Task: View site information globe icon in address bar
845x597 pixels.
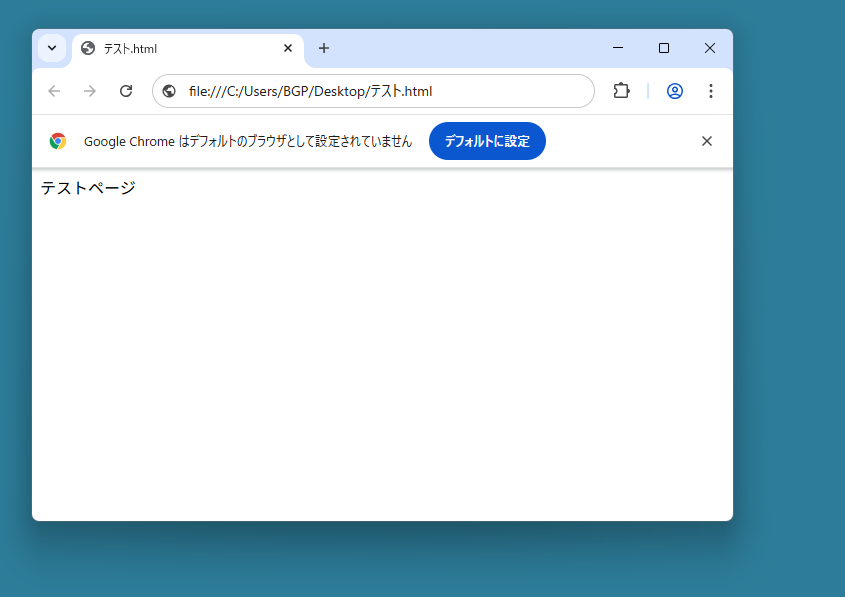Action: coord(169,91)
